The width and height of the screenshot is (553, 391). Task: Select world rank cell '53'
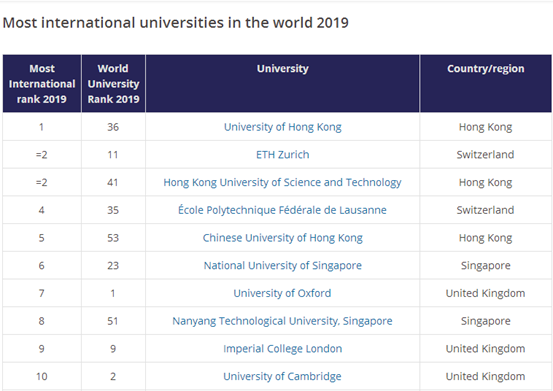point(113,238)
